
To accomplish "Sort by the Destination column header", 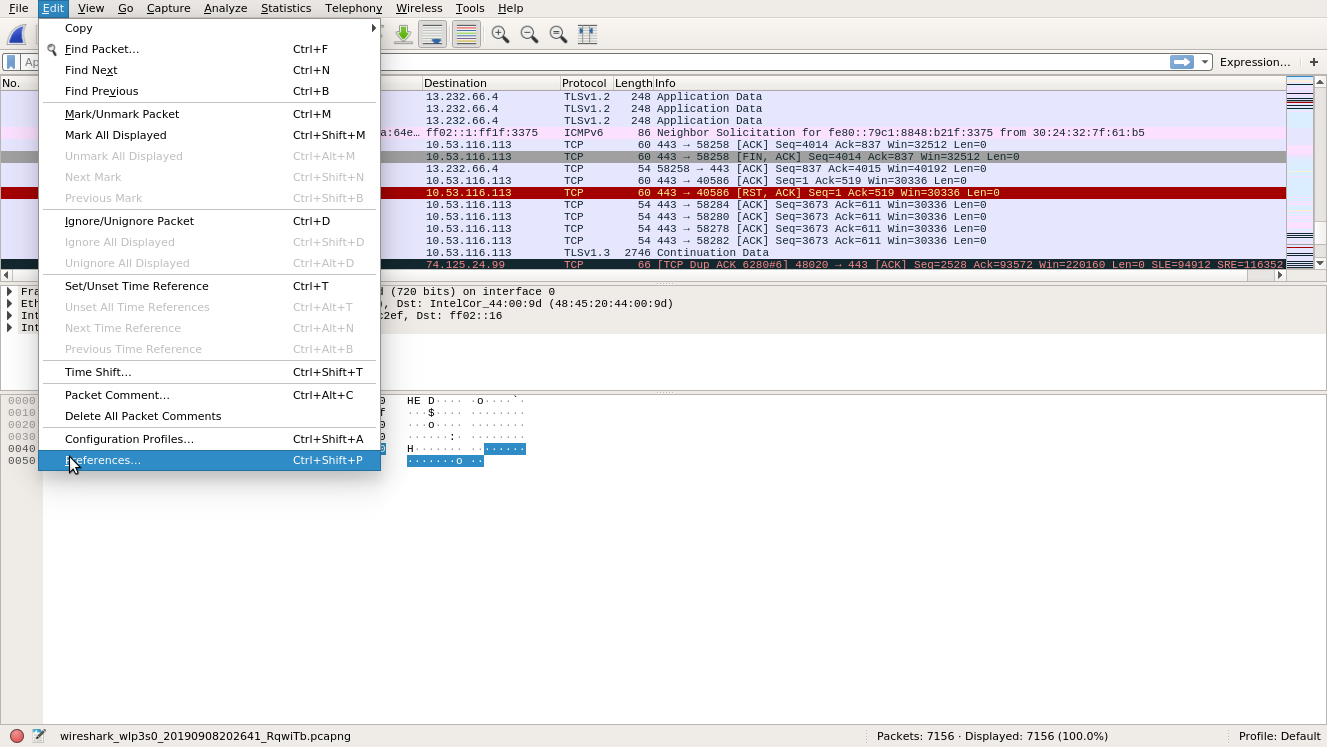I will click(x=491, y=83).
